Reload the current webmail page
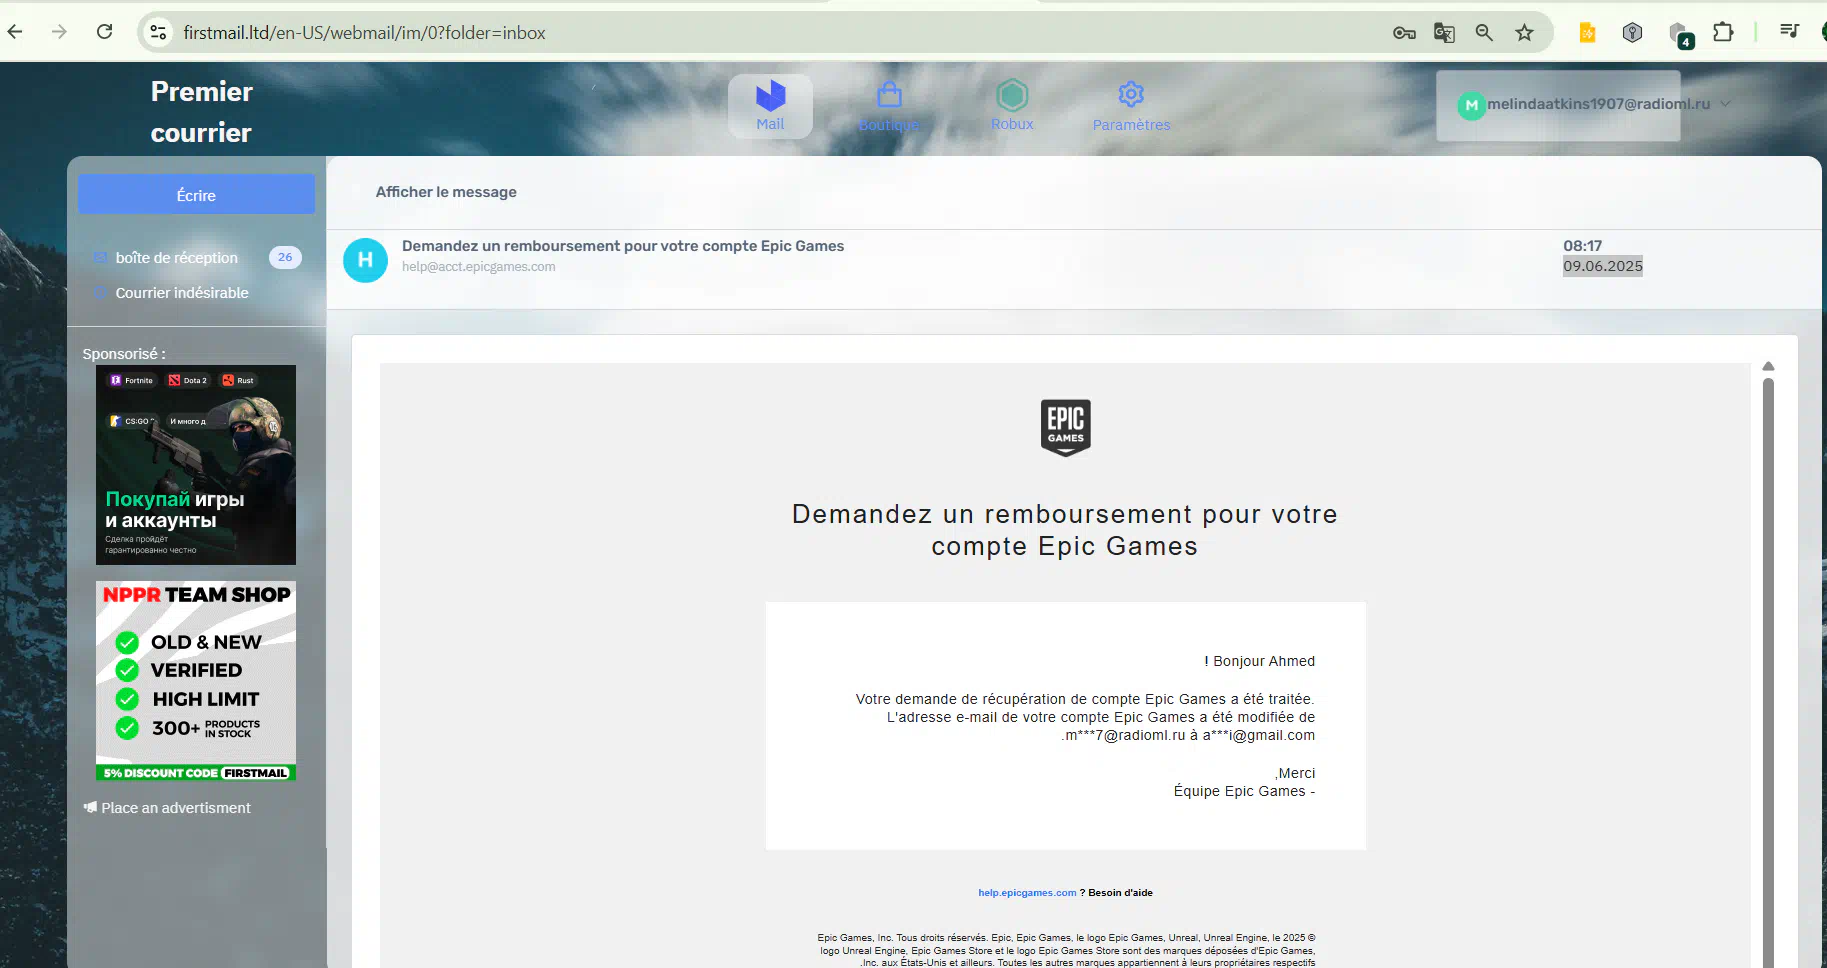 coord(104,32)
